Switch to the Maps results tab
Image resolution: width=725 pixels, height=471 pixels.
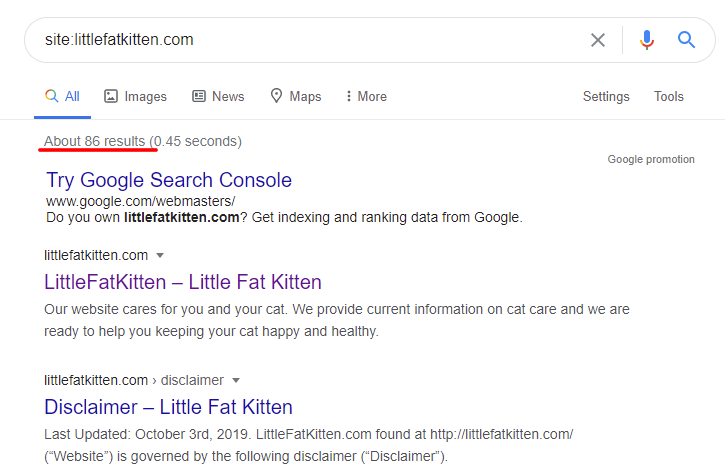coord(305,97)
